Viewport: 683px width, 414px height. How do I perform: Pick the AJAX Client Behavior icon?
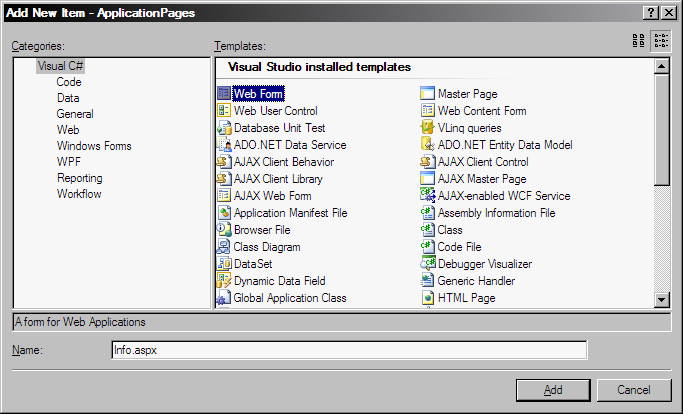tap(223, 161)
